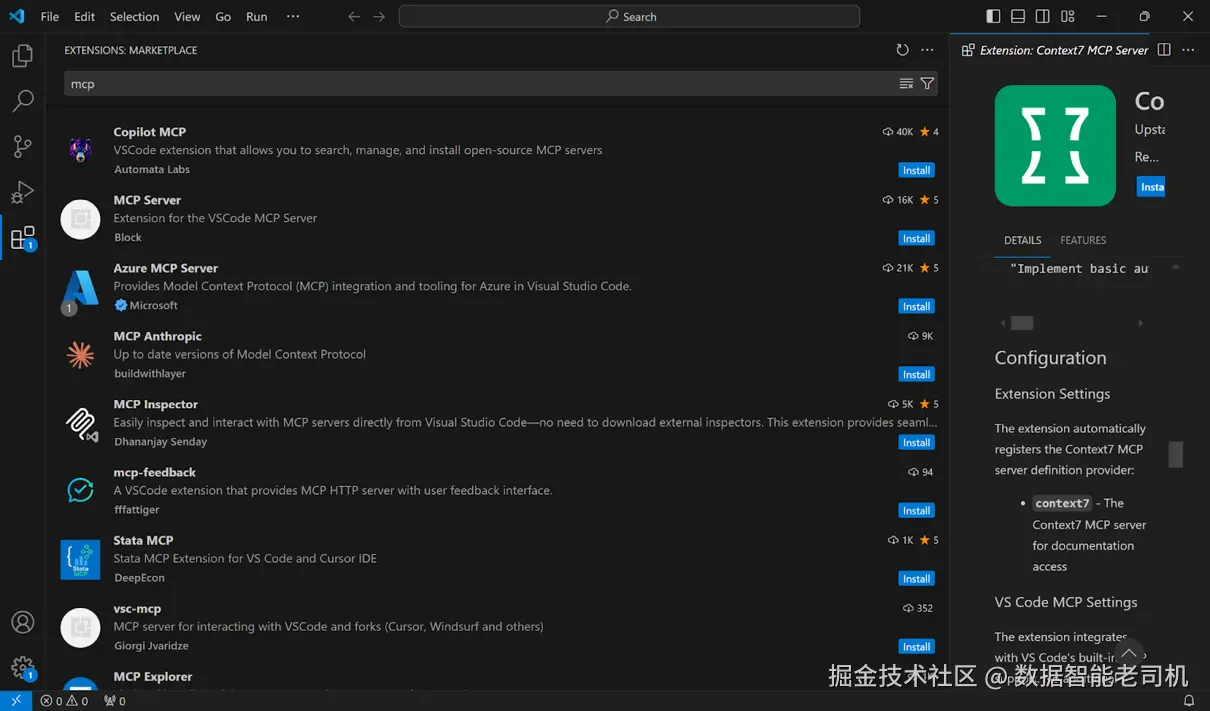Click the code block horizontal scrollbar thumb
The width and height of the screenshot is (1210, 711).
pyautogui.click(x=1022, y=323)
